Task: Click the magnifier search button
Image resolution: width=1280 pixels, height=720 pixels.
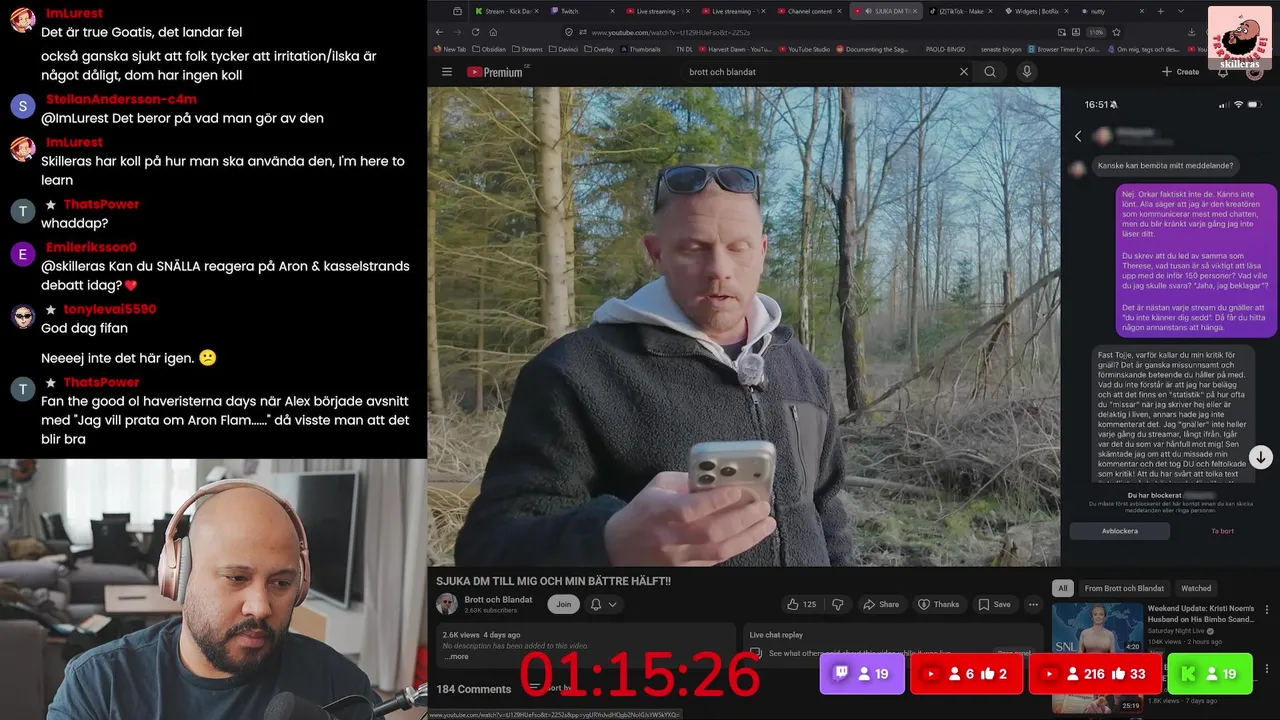Action: pyautogui.click(x=990, y=72)
